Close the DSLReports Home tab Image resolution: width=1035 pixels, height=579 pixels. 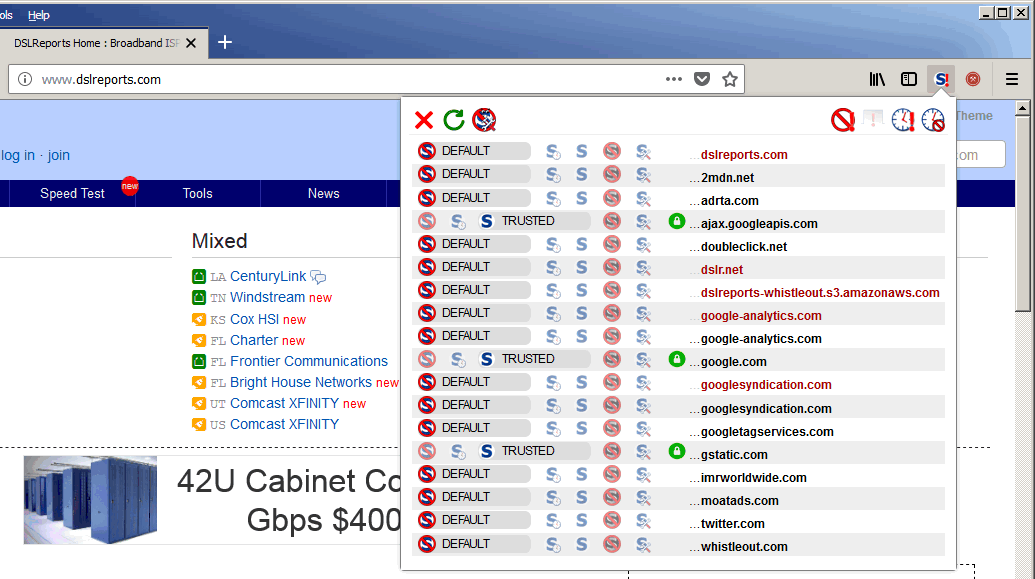click(191, 43)
